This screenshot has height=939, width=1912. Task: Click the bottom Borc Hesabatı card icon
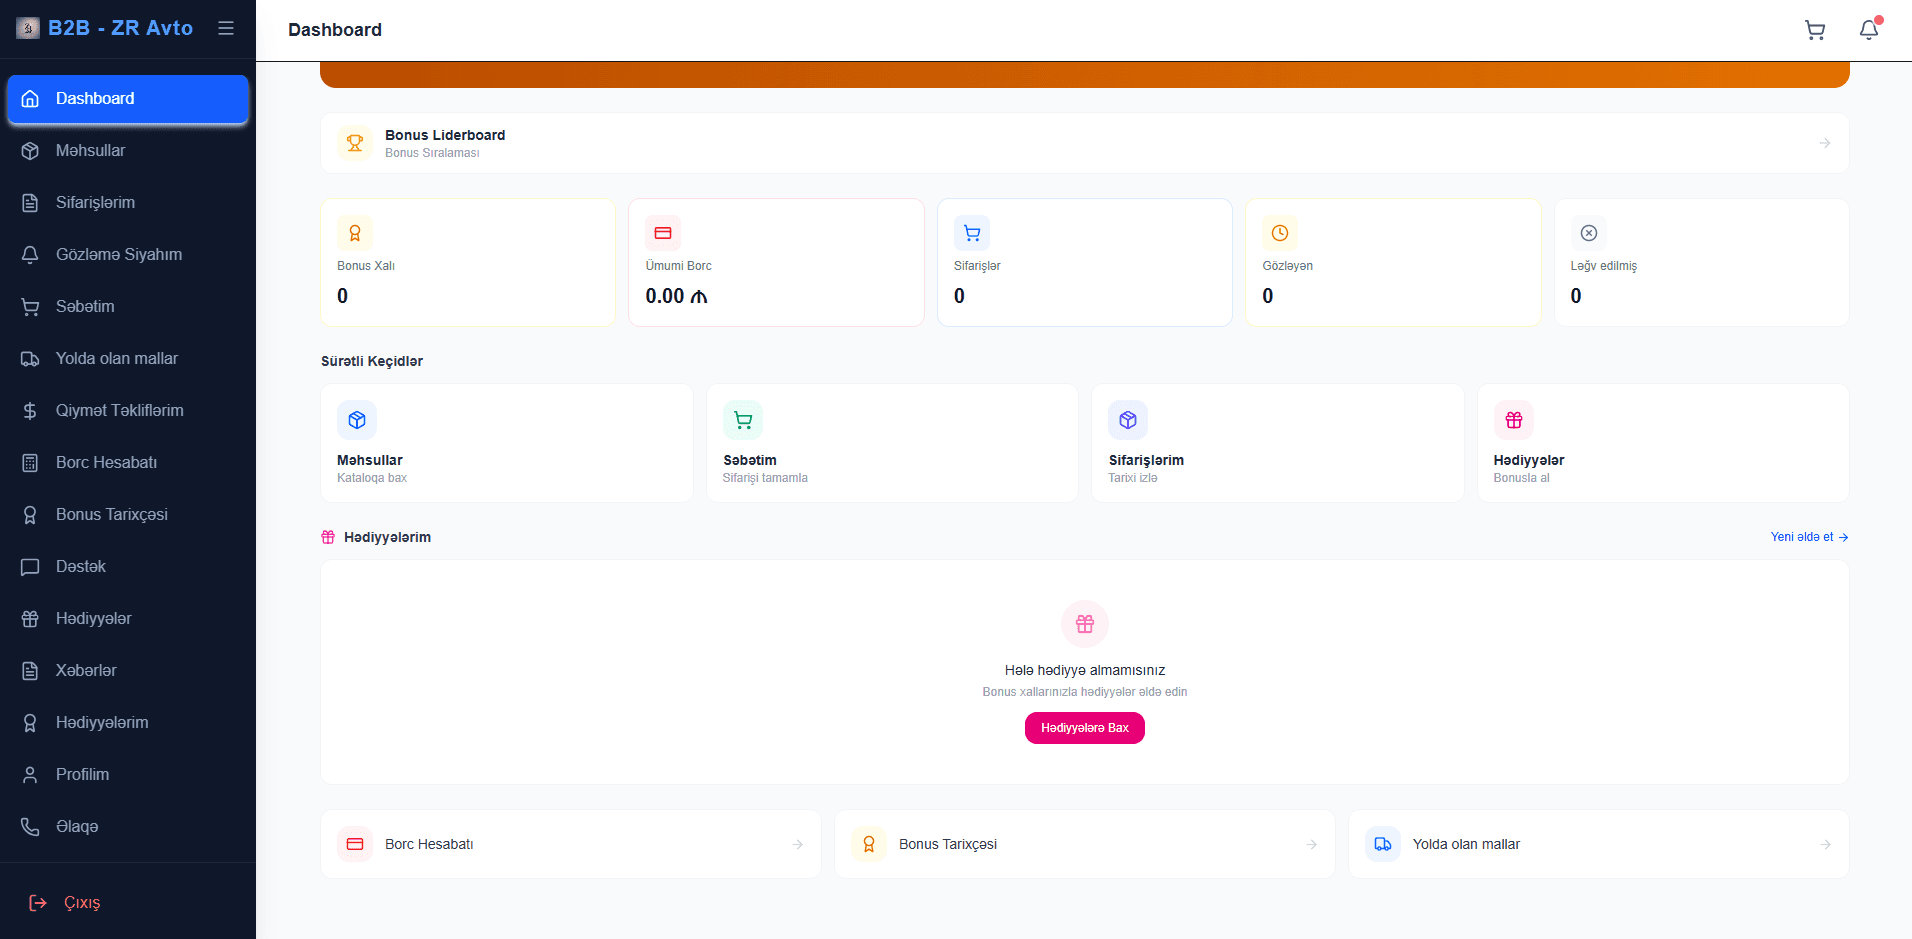tap(355, 844)
